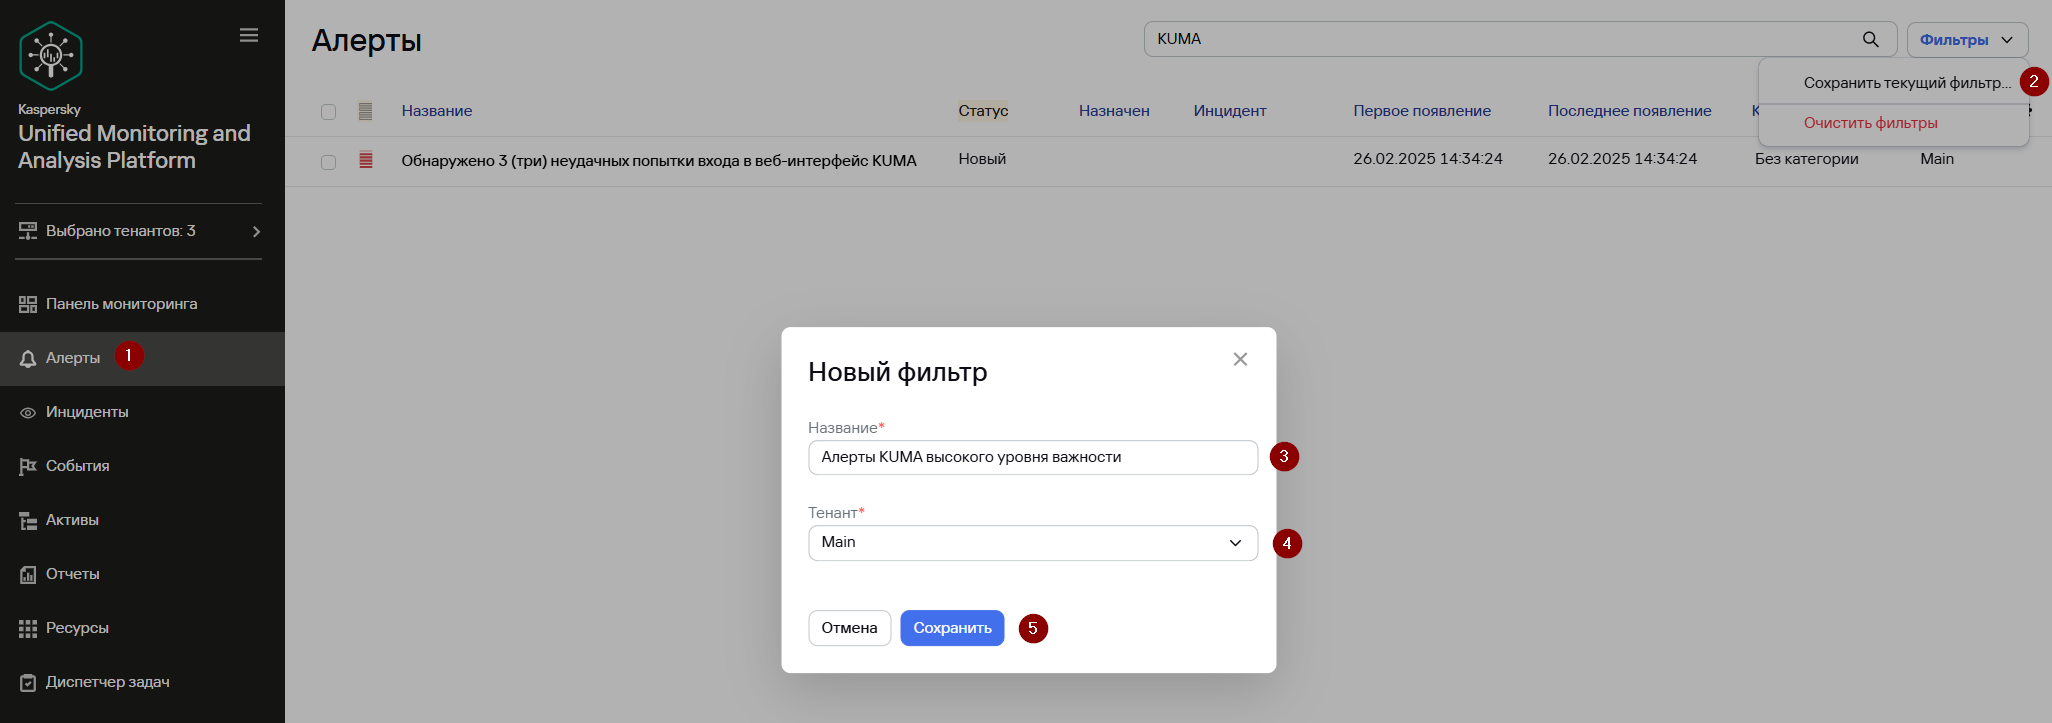Click the Отмена button

(x=849, y=628)
